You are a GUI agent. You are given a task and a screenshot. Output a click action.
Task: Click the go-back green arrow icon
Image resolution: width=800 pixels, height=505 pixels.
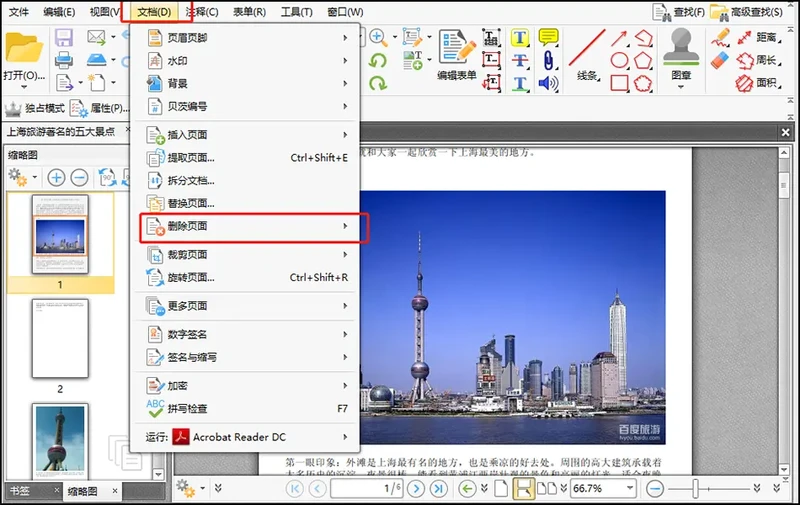click(467, 489)
